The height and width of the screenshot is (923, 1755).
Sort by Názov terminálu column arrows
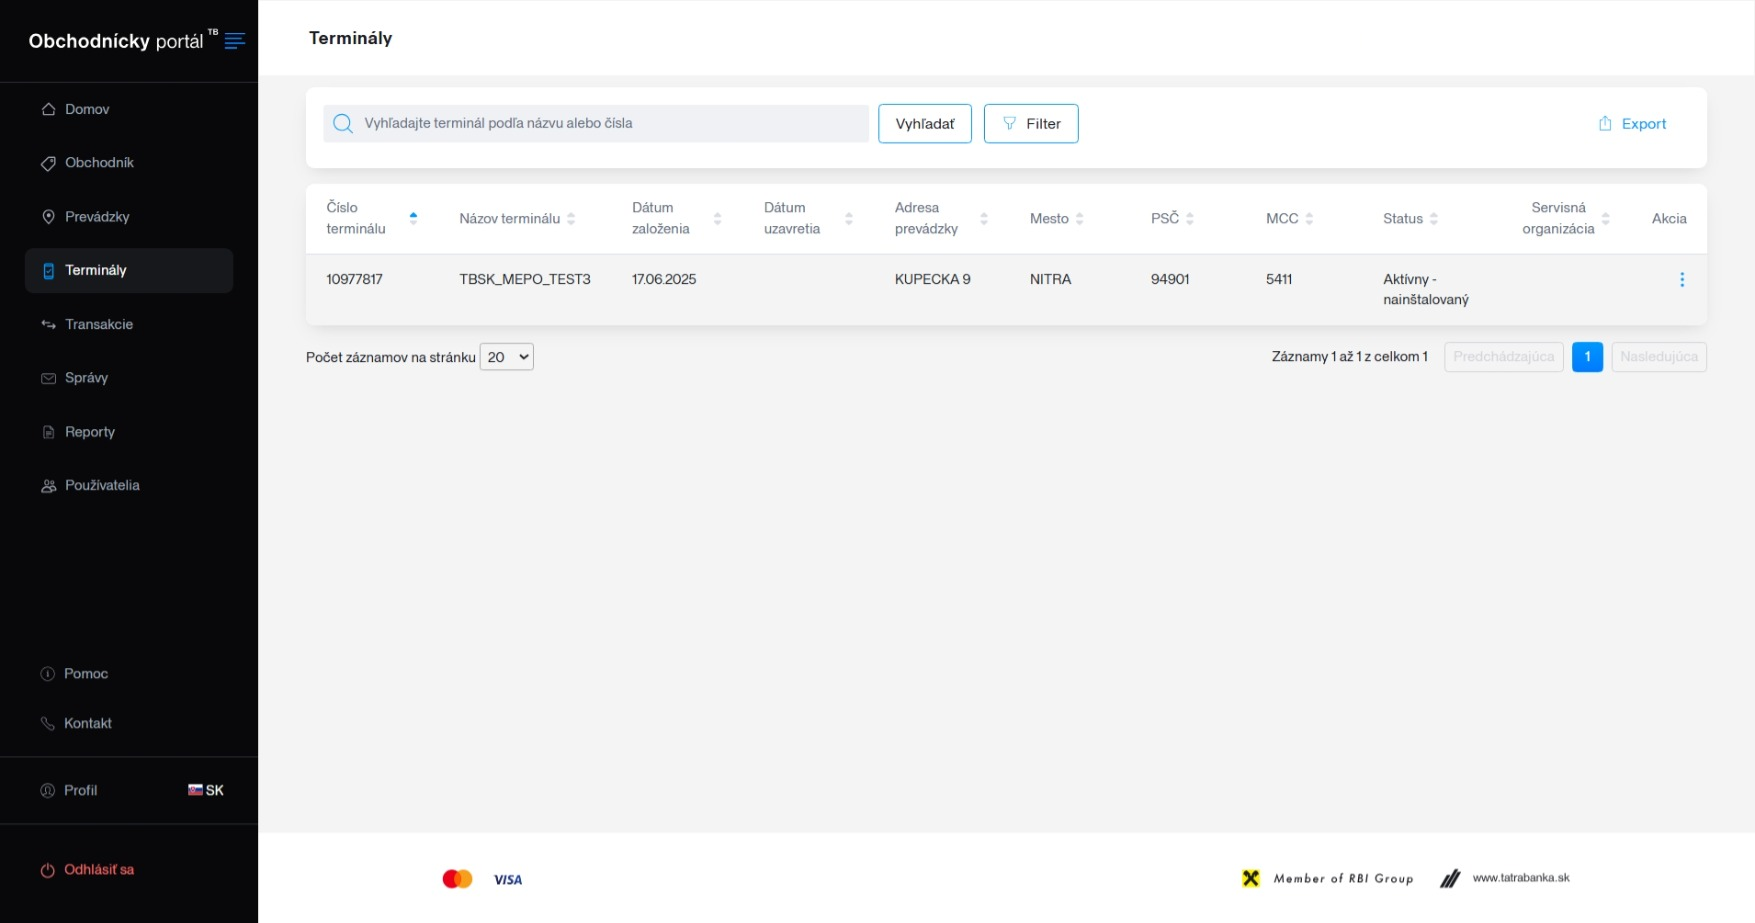[571, 219]
